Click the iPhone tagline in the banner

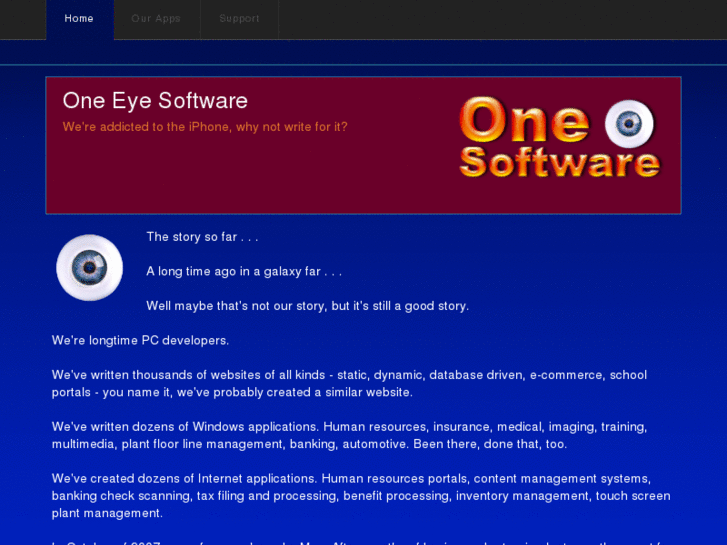tap(205, 127)
